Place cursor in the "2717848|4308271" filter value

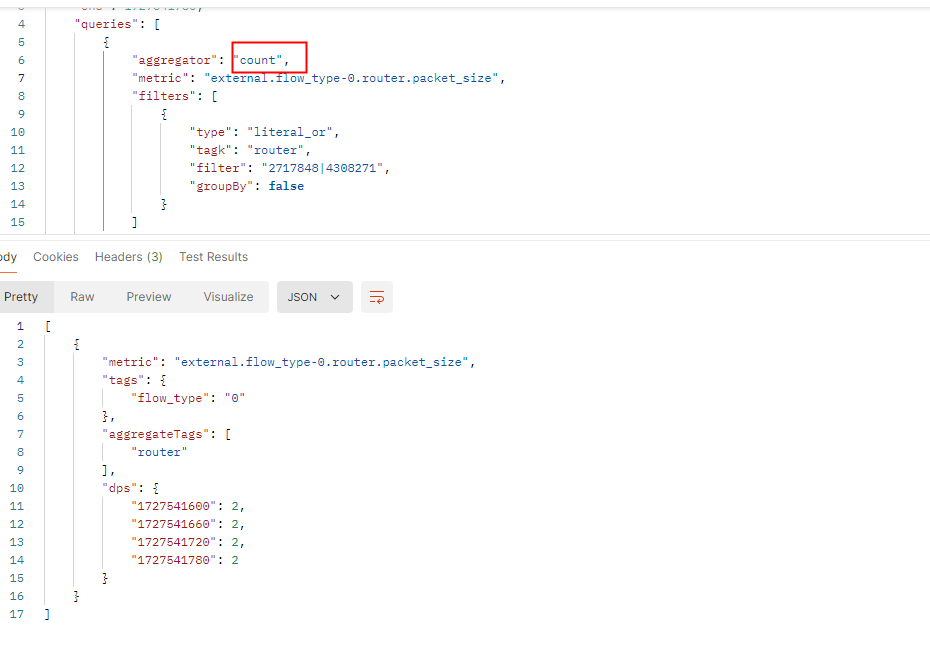(324, 168)
